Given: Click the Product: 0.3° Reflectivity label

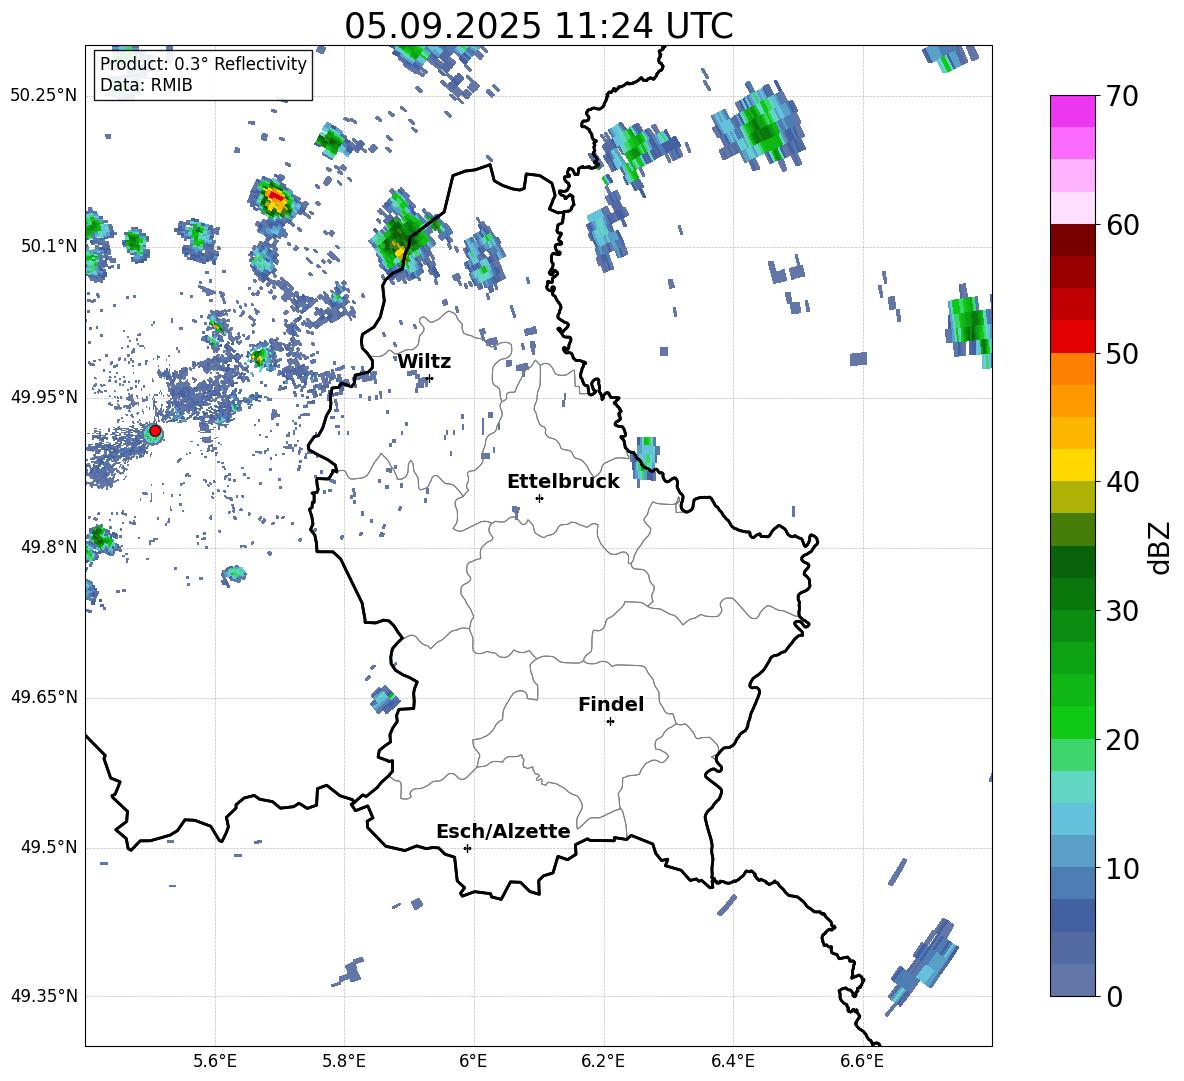Looking at the screenshot, I should coord(203,64).
